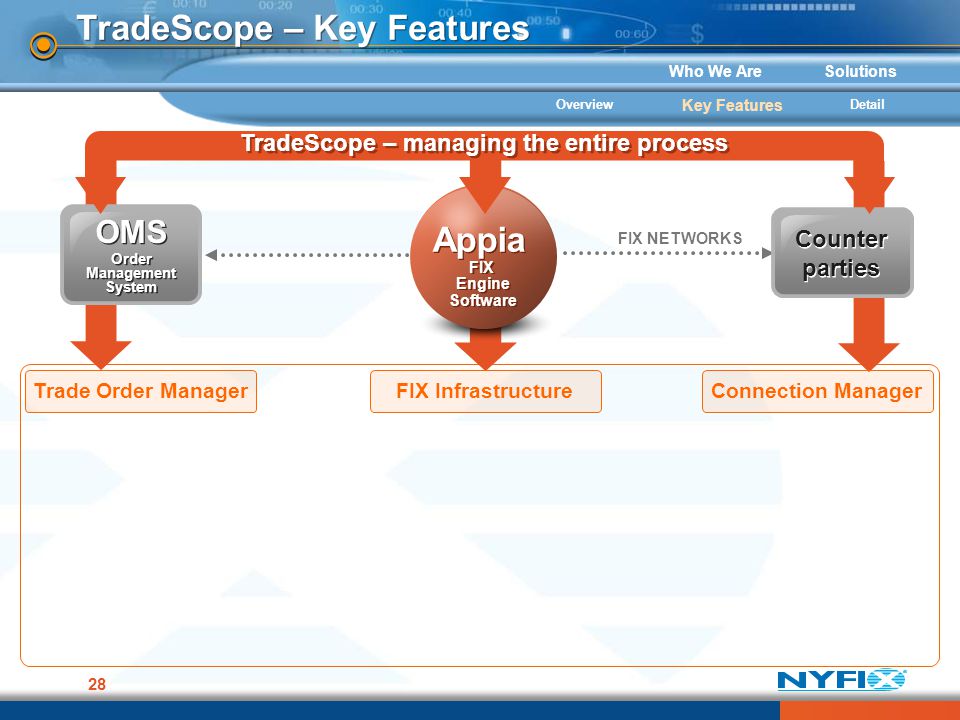The width and height of the screenshot is (960, 720).
Task: Select the Key Features sub-tab
Action: pos(732,105)
